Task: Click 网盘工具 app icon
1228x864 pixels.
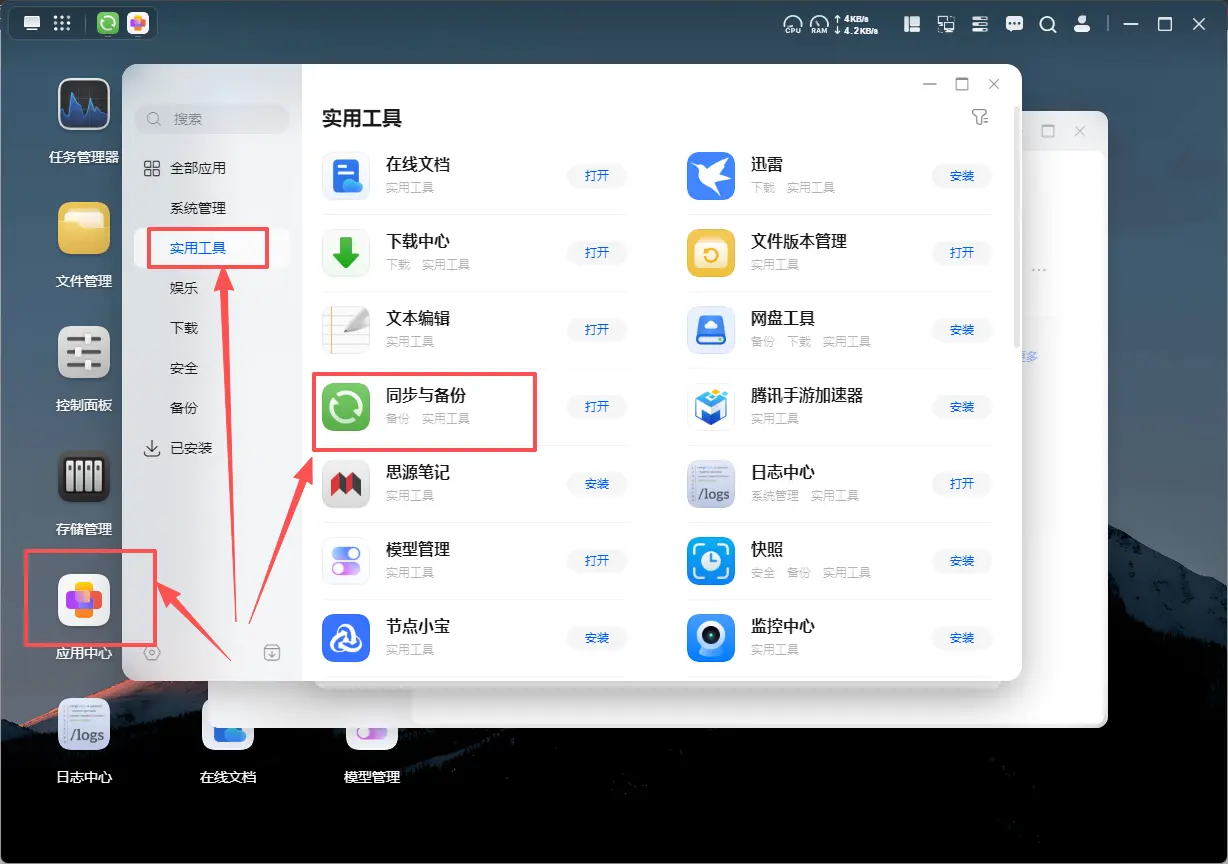Action: pos(711,330)
